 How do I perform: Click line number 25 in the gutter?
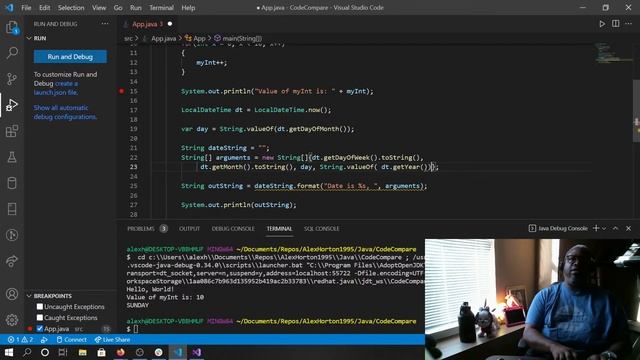pos(133,186)
